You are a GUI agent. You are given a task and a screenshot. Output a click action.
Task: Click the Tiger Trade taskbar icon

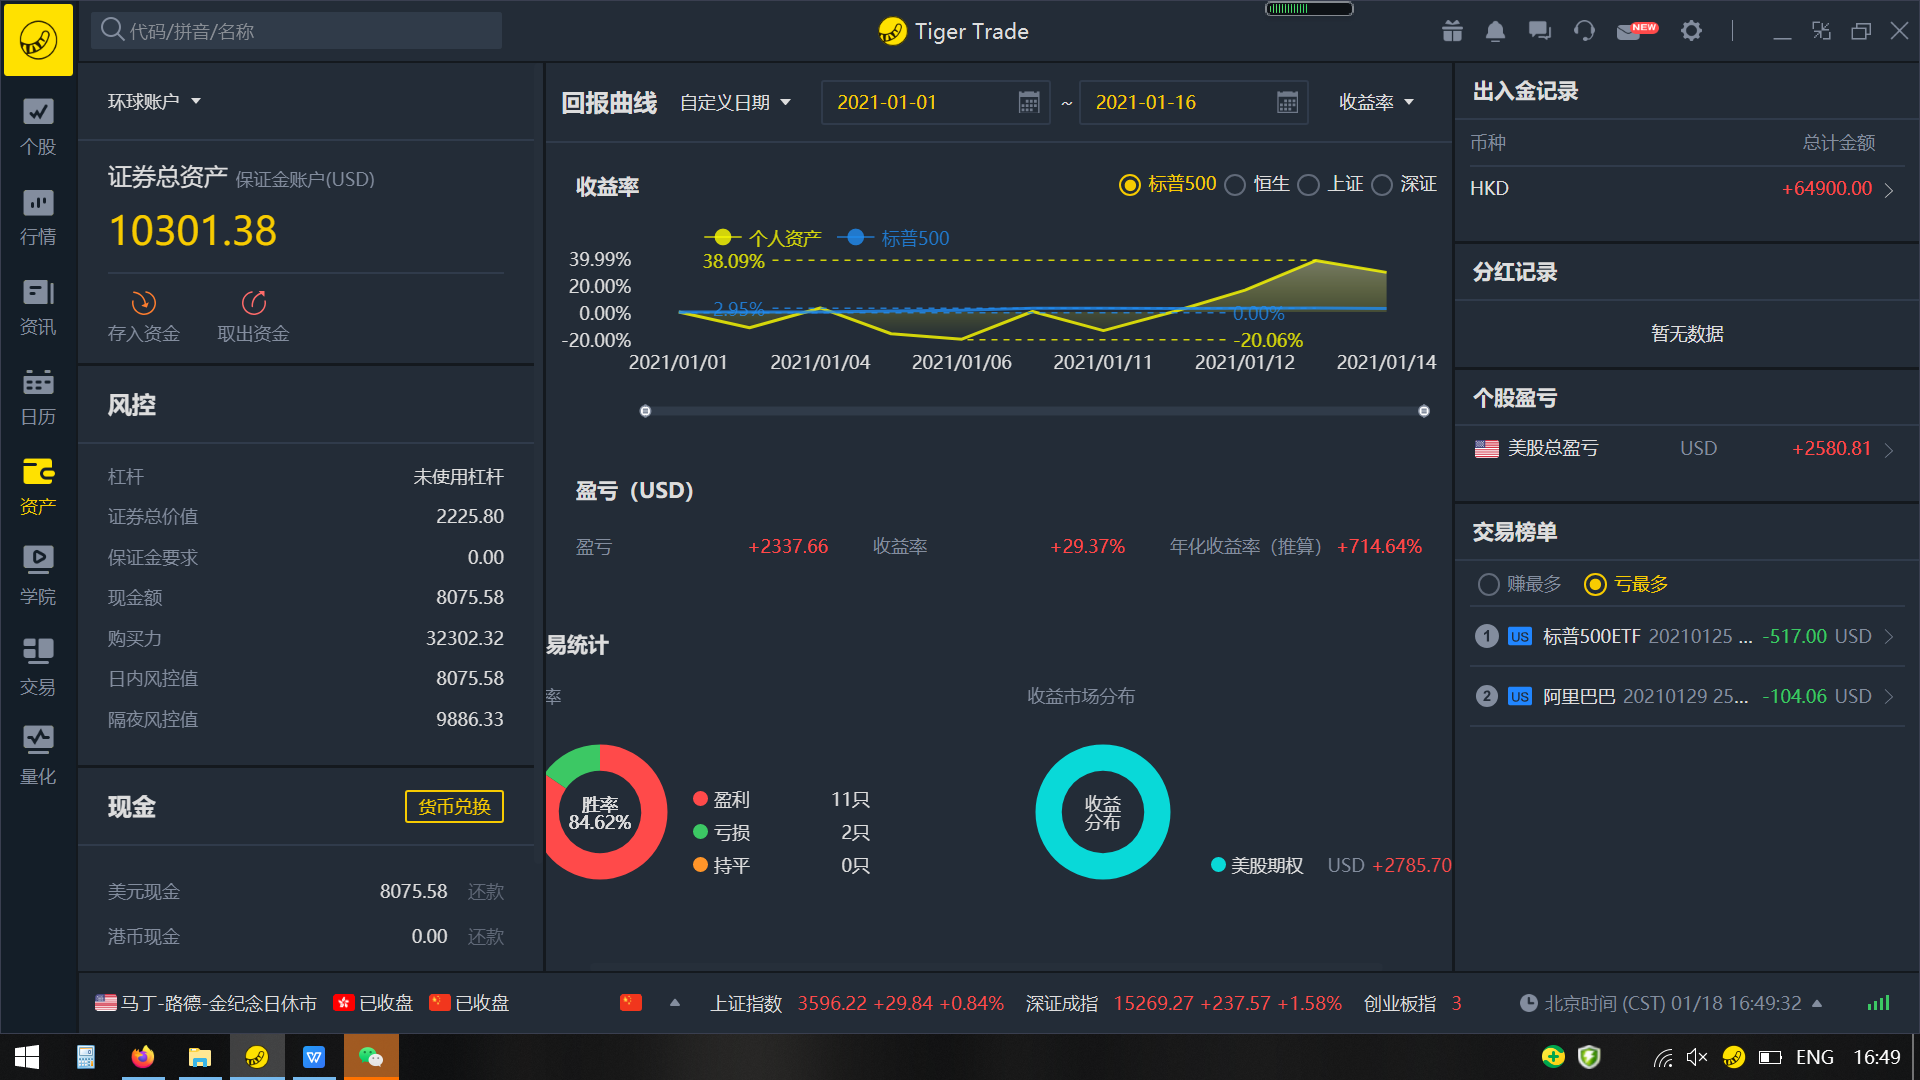(257, 1057)
